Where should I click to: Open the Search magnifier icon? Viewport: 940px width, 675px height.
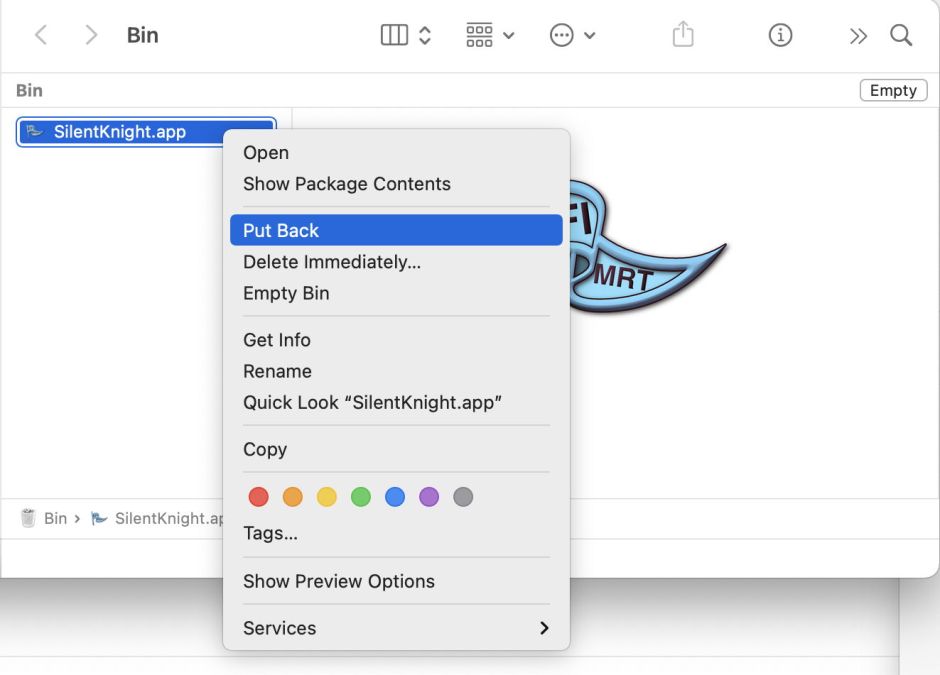[901, 35]
